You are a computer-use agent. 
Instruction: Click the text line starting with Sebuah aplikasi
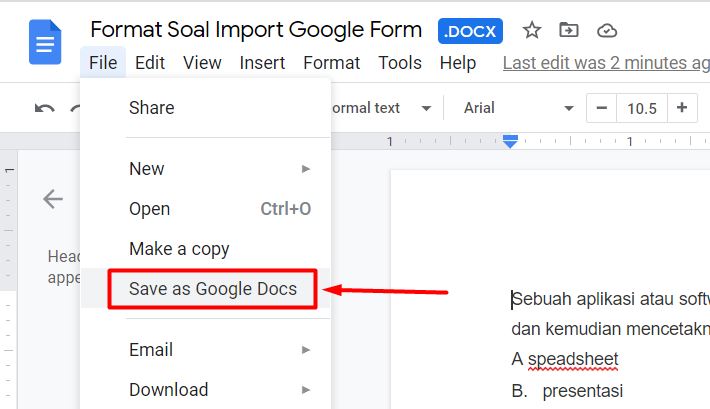point(610,299)
